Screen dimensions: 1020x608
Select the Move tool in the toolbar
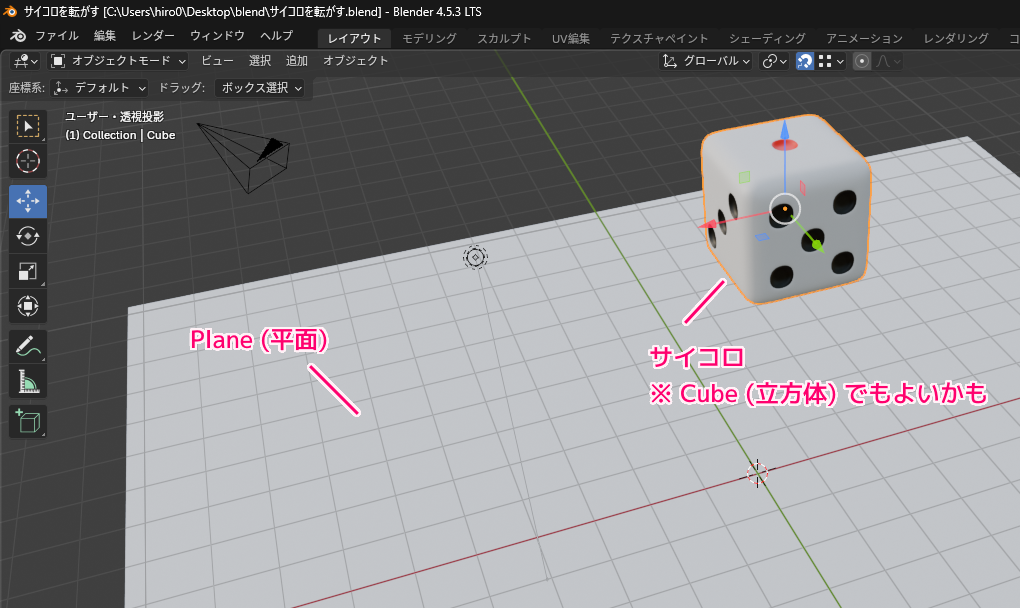pyautogui.click(x=28, y=201)
